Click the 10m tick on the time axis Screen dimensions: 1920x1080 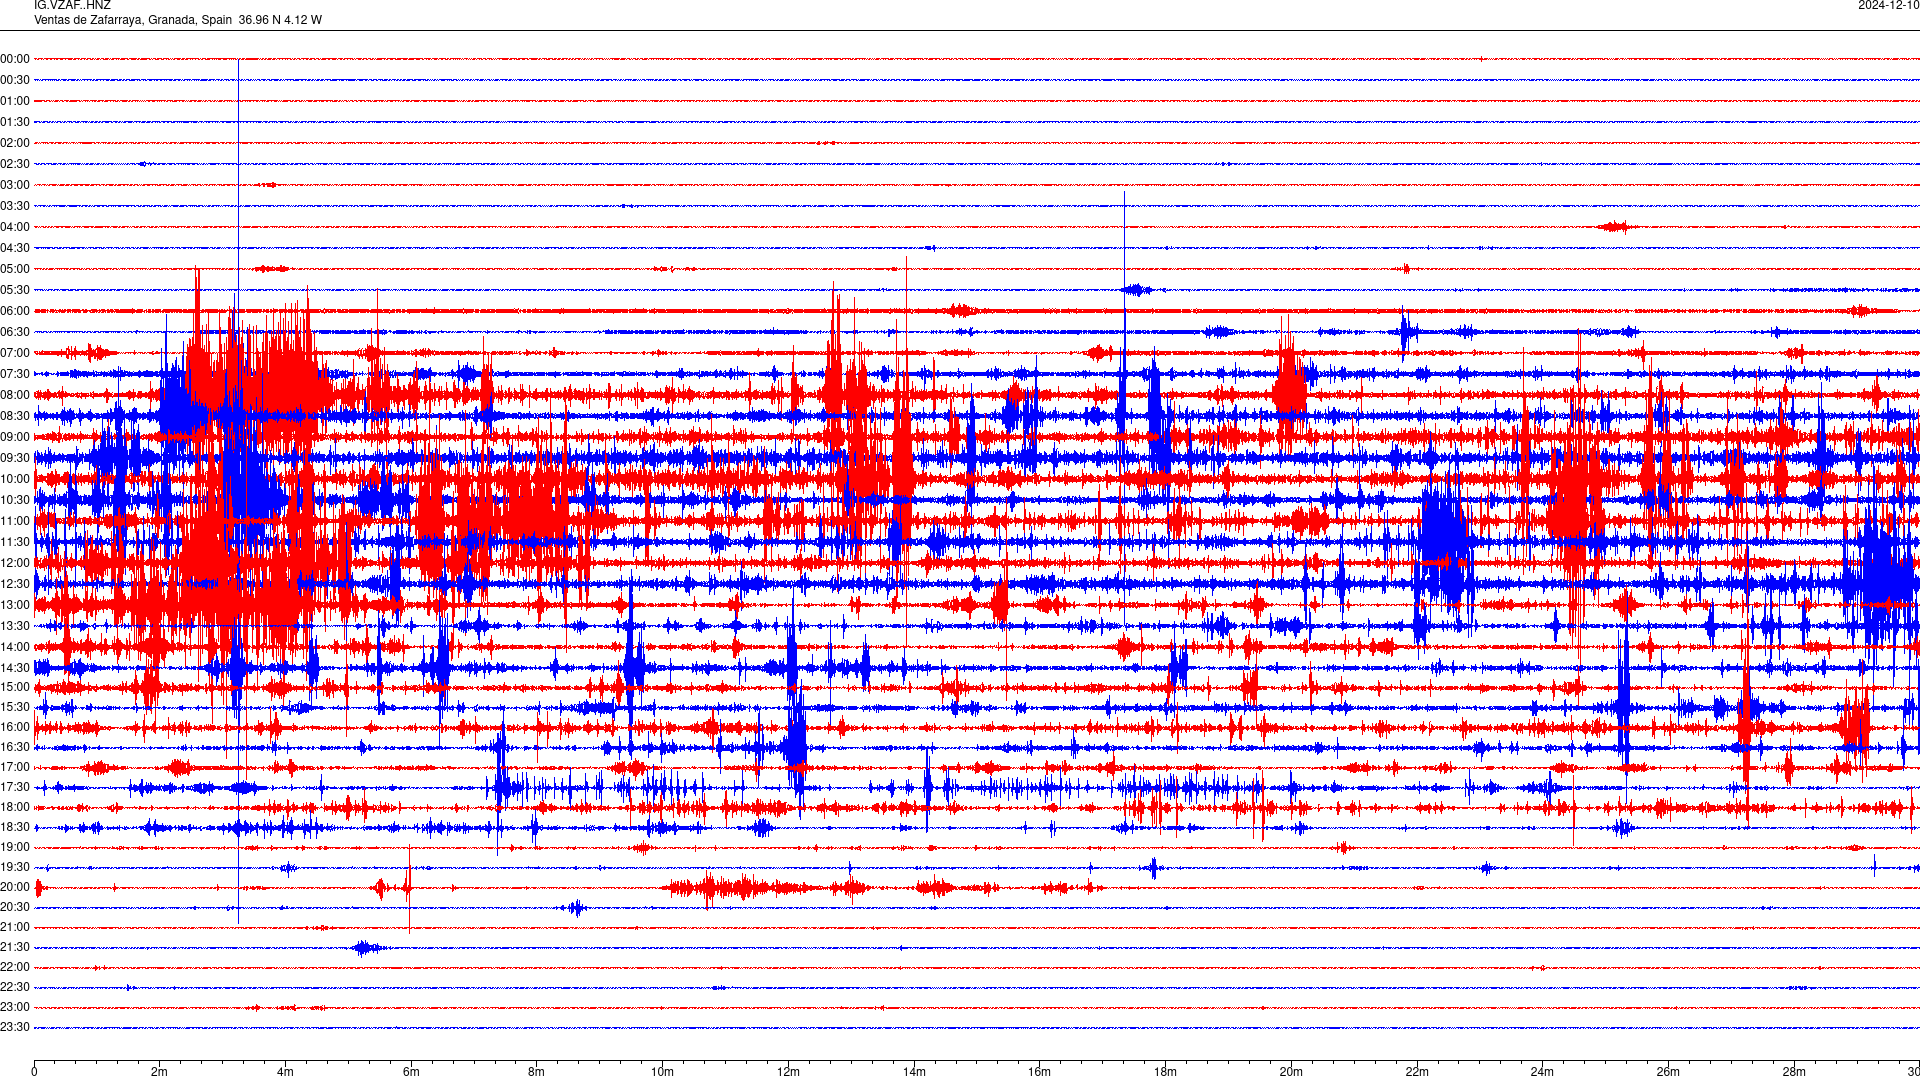click(x=662, y=1072)
